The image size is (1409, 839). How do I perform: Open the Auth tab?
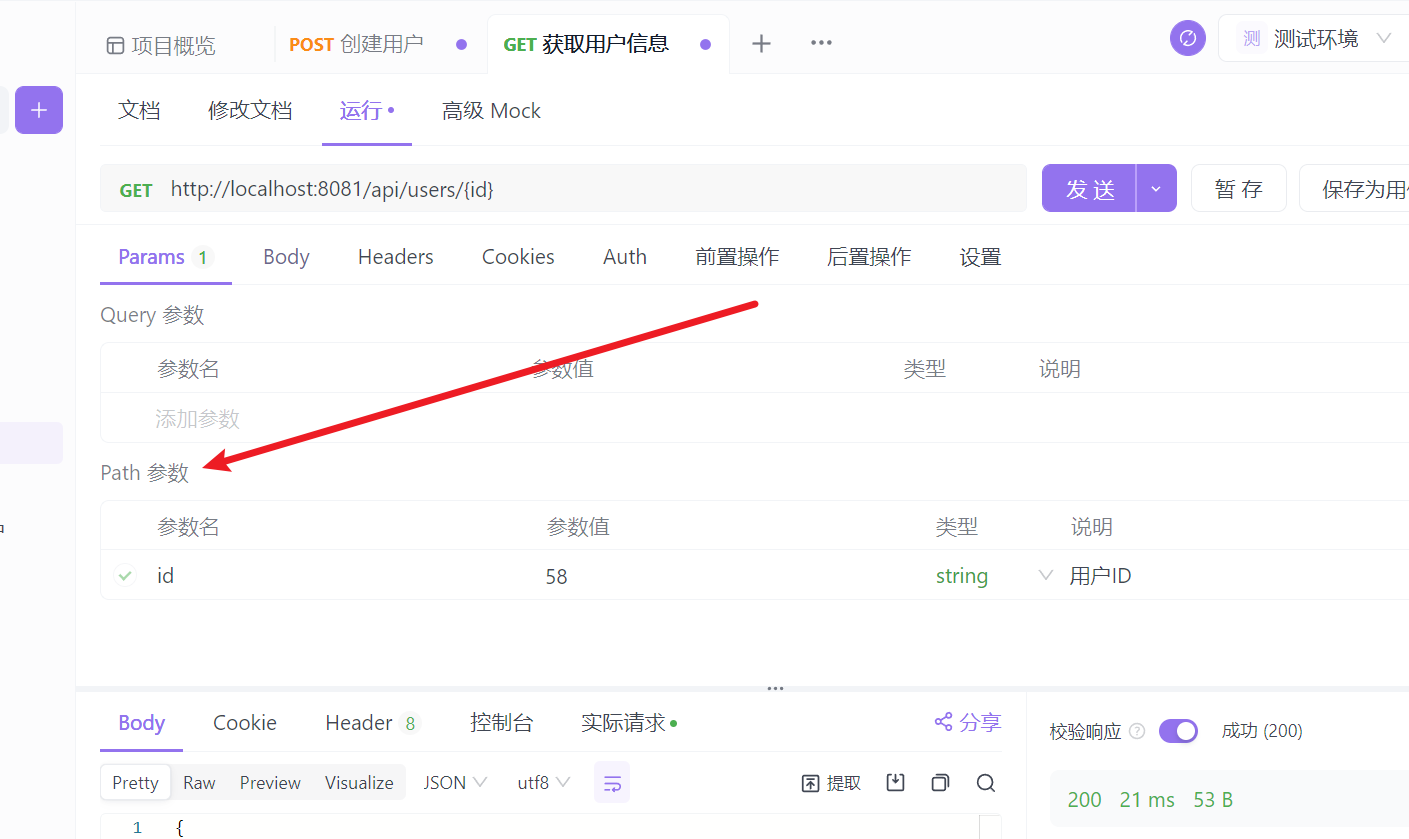[625, 257]
